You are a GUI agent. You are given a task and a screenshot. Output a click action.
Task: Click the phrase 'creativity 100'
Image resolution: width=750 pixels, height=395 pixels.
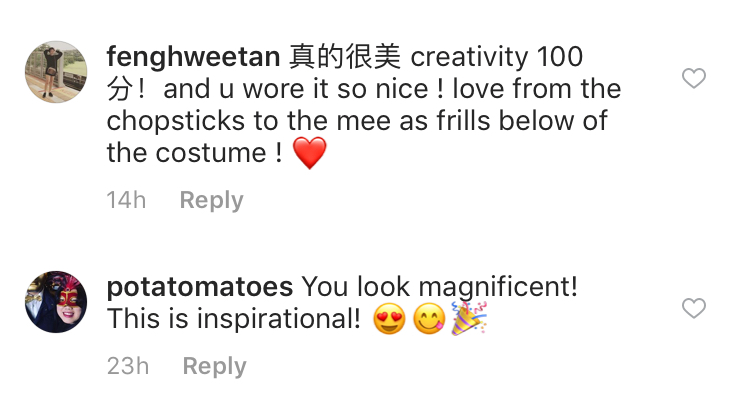(x=496, y=57)
